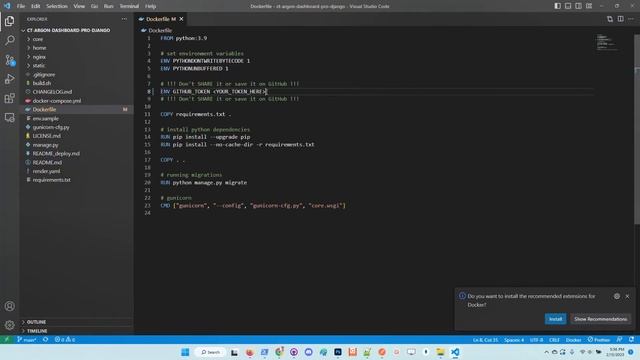Open LICENSE.md file
640x360 pixels.
coord(76,136)
